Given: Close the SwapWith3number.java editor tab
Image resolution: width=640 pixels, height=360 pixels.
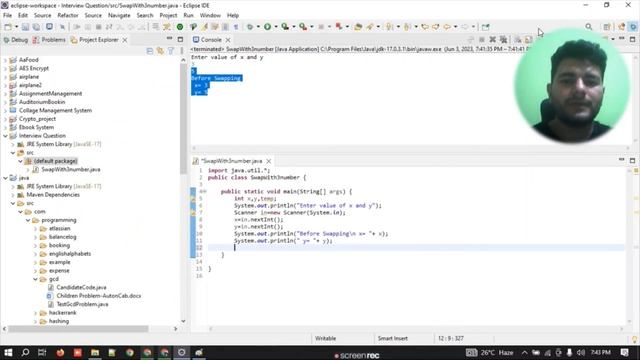Looking at the screenshot, I should click(x=269, y=161).
